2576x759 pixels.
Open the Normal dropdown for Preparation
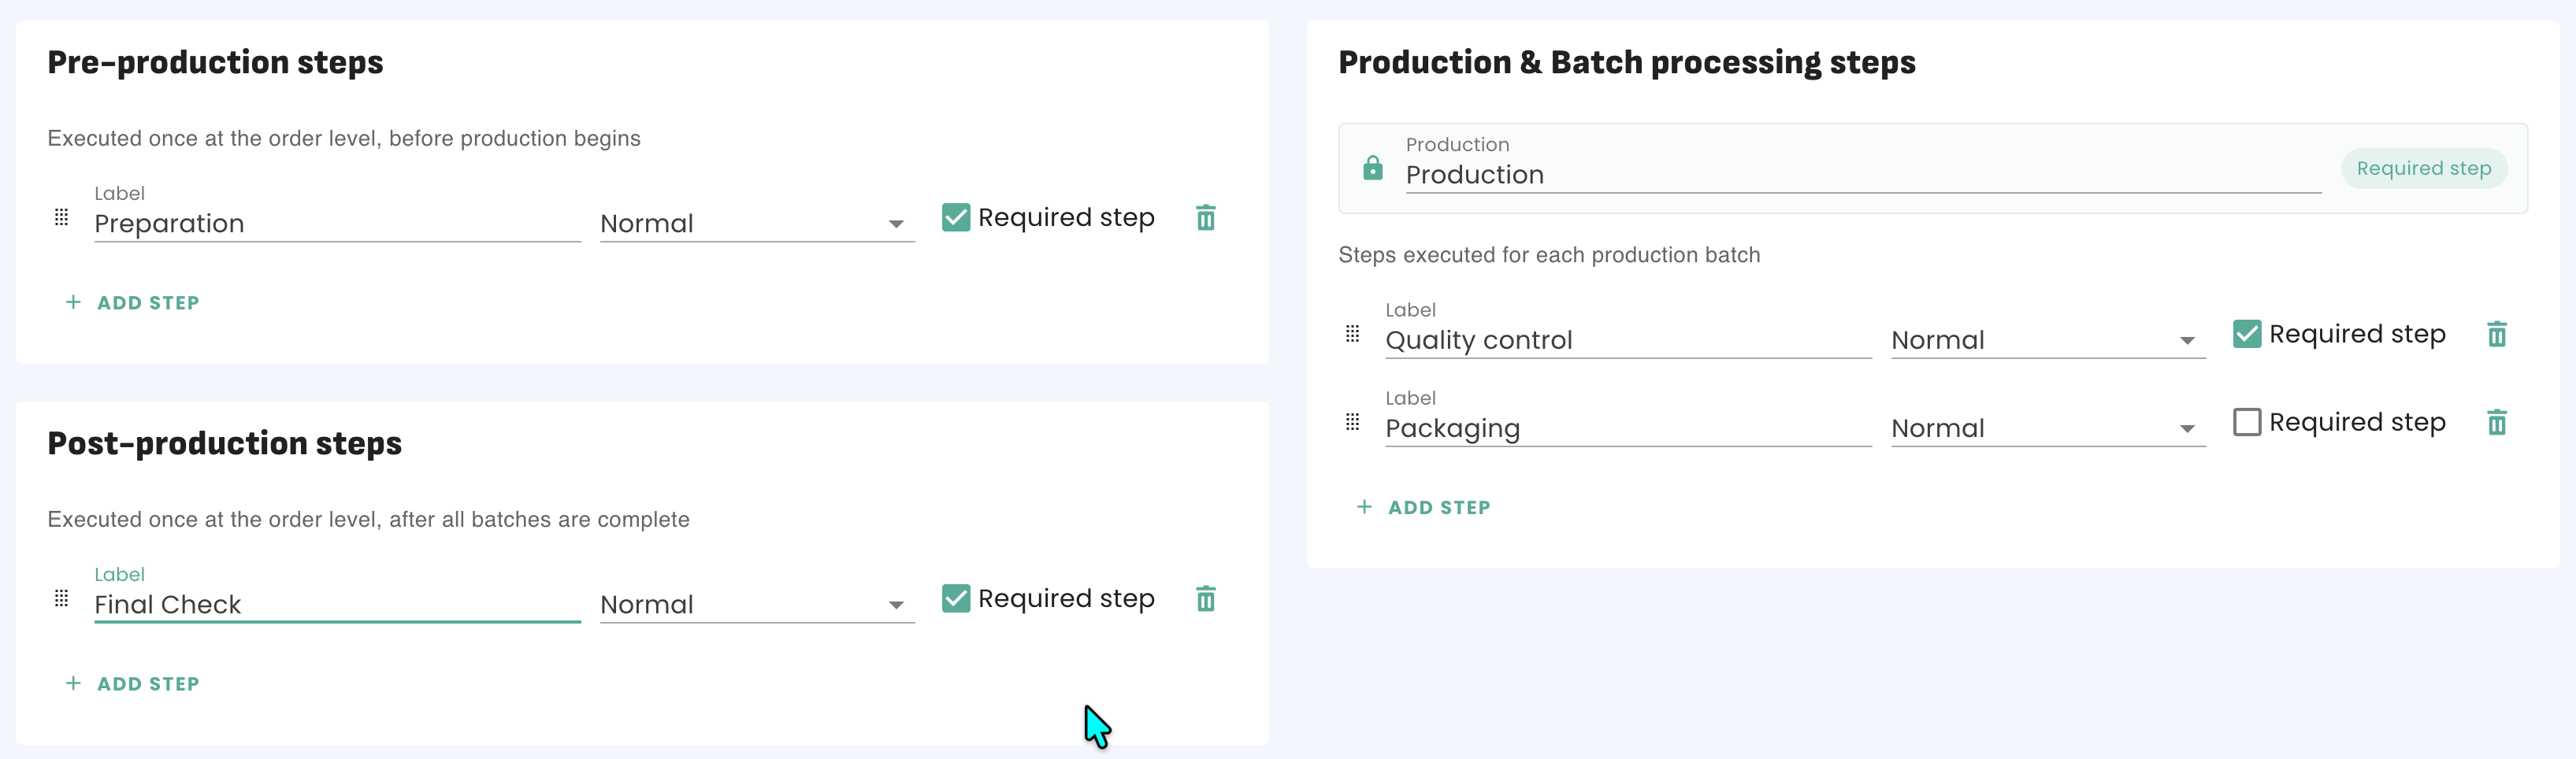tap(756, 224)
